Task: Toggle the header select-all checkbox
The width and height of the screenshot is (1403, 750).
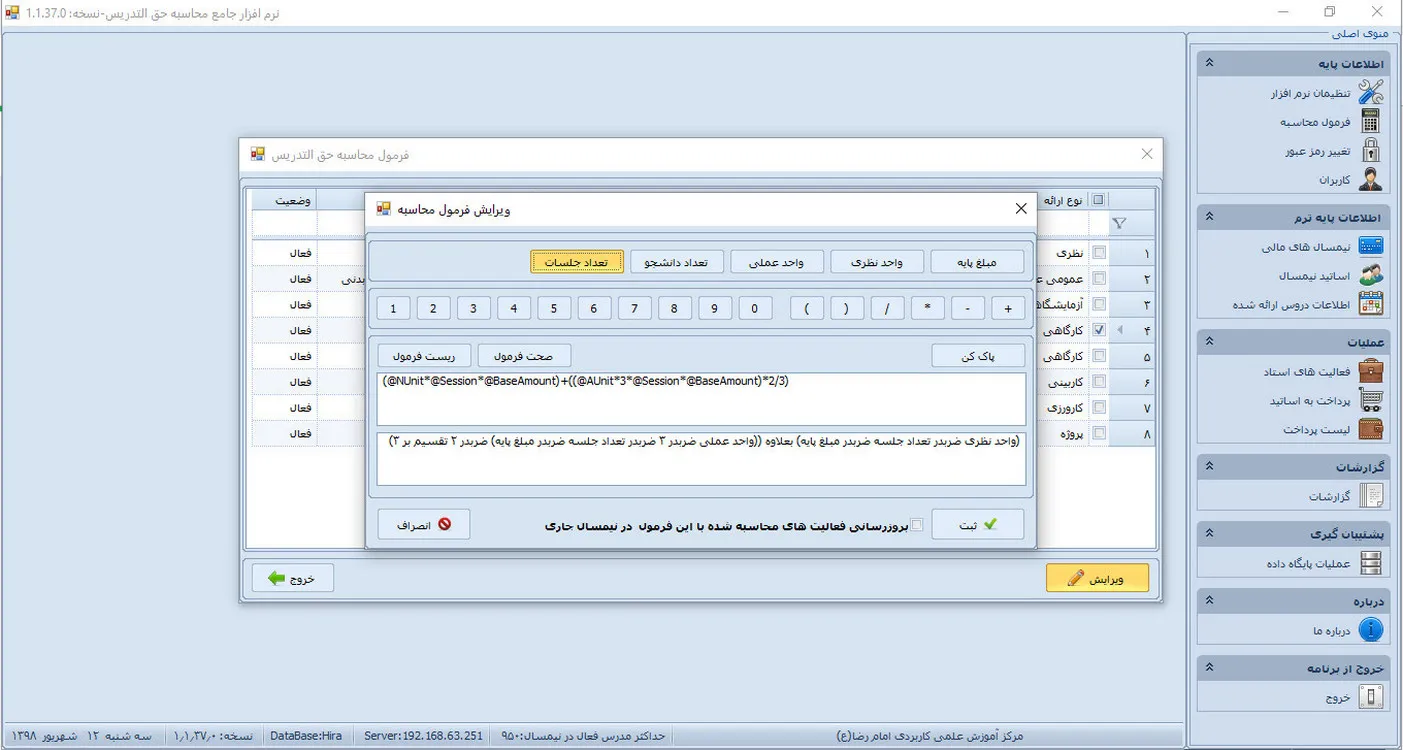Action: tap(1099, 199)
